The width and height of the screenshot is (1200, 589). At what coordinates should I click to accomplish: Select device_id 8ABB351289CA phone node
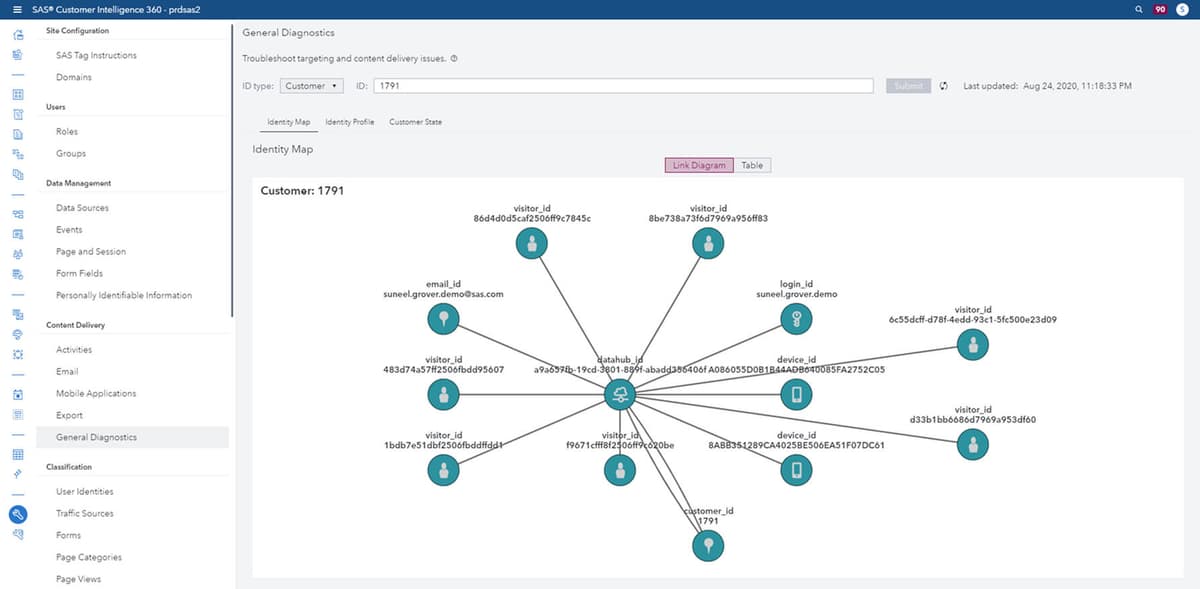coord(796,470)
